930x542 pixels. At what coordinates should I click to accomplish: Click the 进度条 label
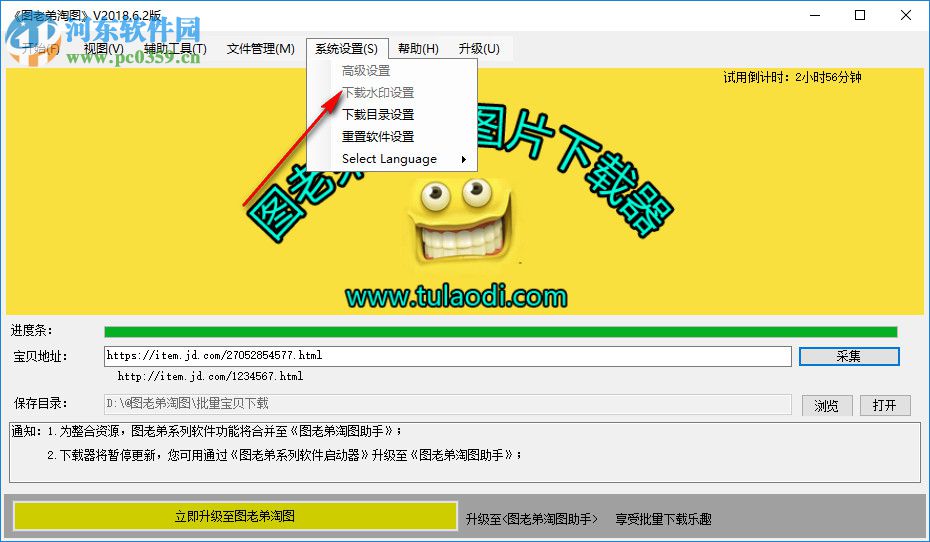(x=32, y=330)
